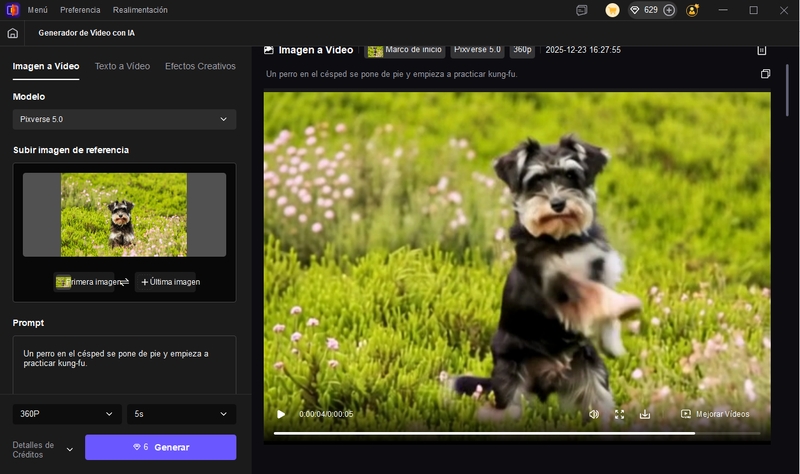800x474 pixels.
Task: Click the reference image thumbnail
Action: click(x=124, y=214)
